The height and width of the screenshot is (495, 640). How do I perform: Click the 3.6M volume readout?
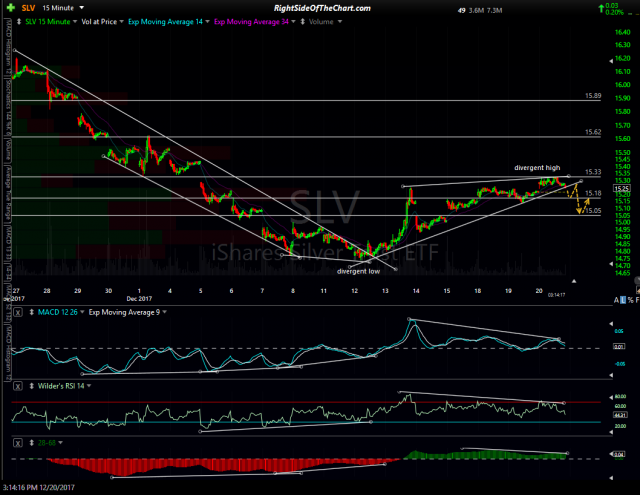pyautogui.click(x=476, y=11)
